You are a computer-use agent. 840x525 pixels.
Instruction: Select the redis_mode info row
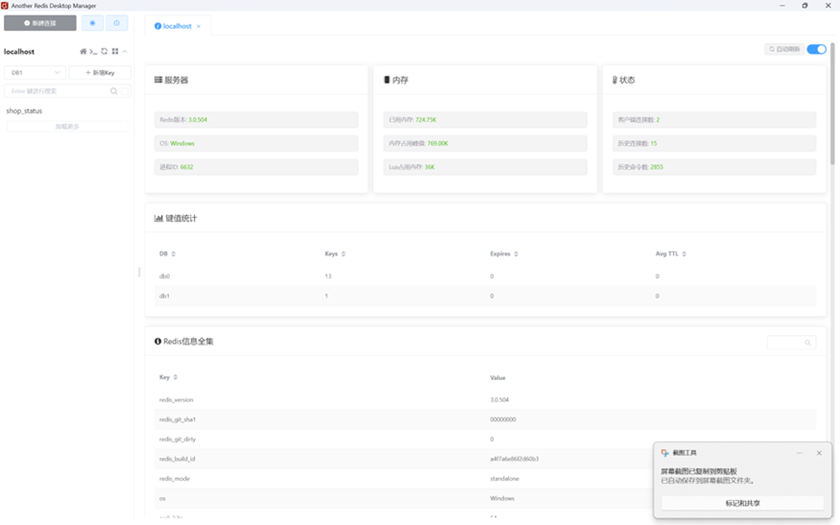[x=485, y=478]
